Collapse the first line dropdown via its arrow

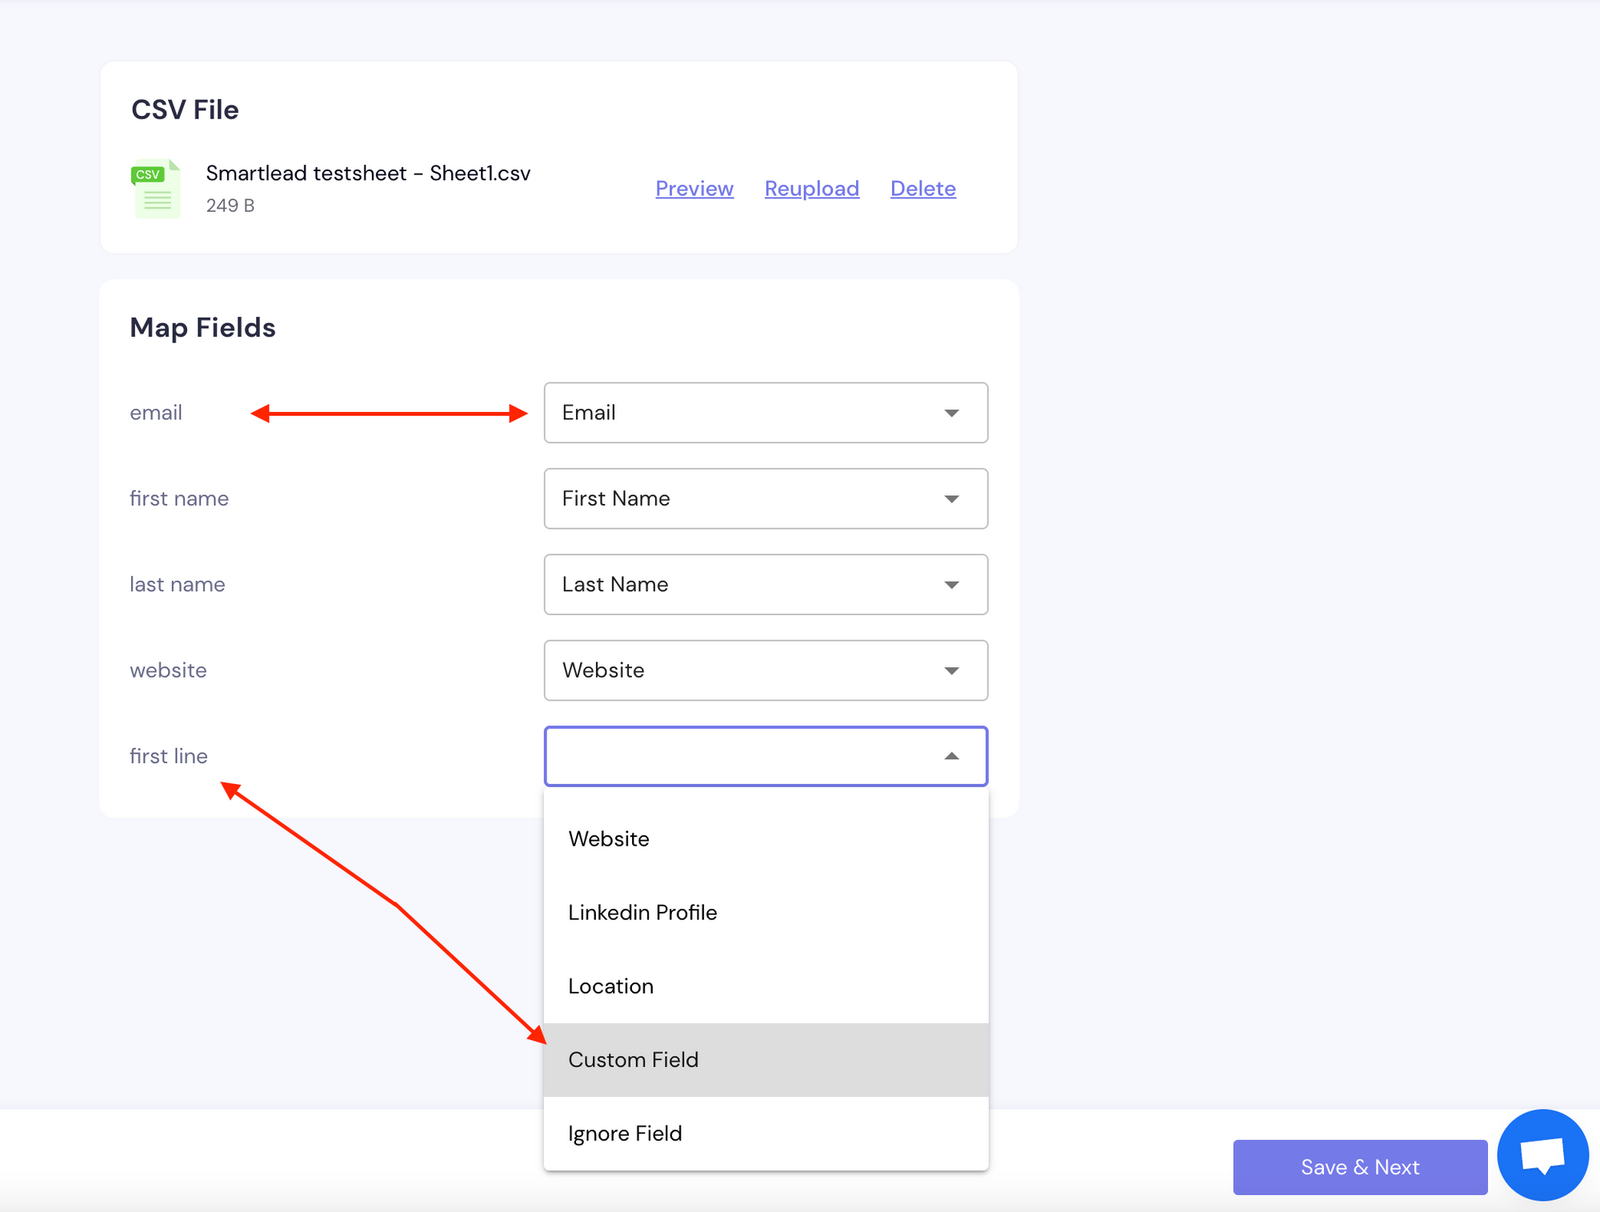tap(951, 756)
